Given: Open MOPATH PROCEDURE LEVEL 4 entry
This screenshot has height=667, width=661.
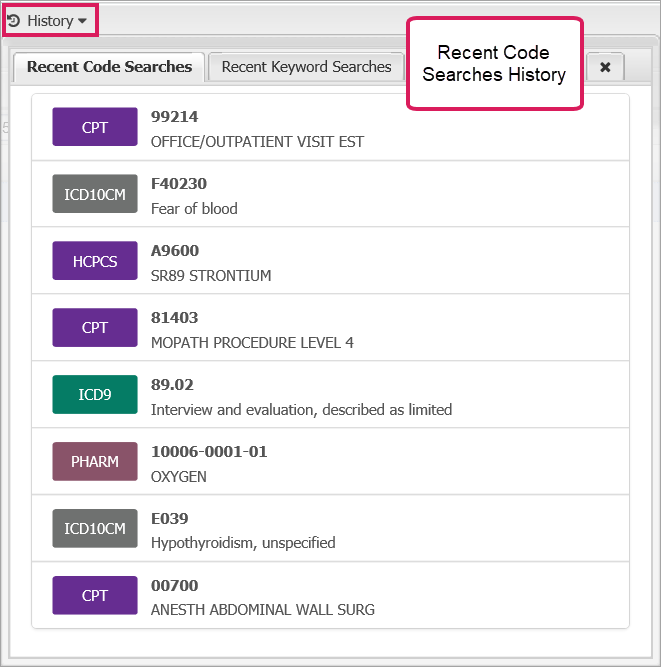Looking at the screenshot, I should click(252, 342).
